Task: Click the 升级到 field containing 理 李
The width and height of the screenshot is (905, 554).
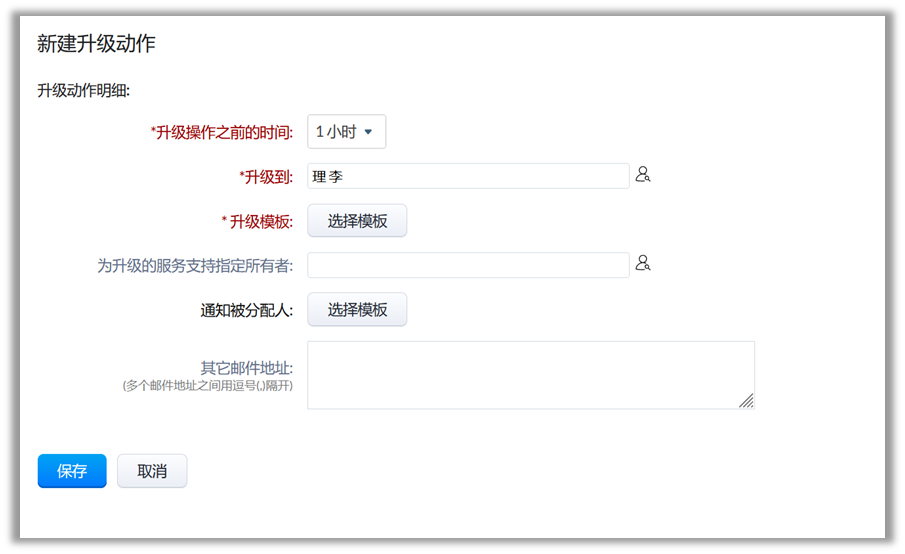Action: (468, 176)
